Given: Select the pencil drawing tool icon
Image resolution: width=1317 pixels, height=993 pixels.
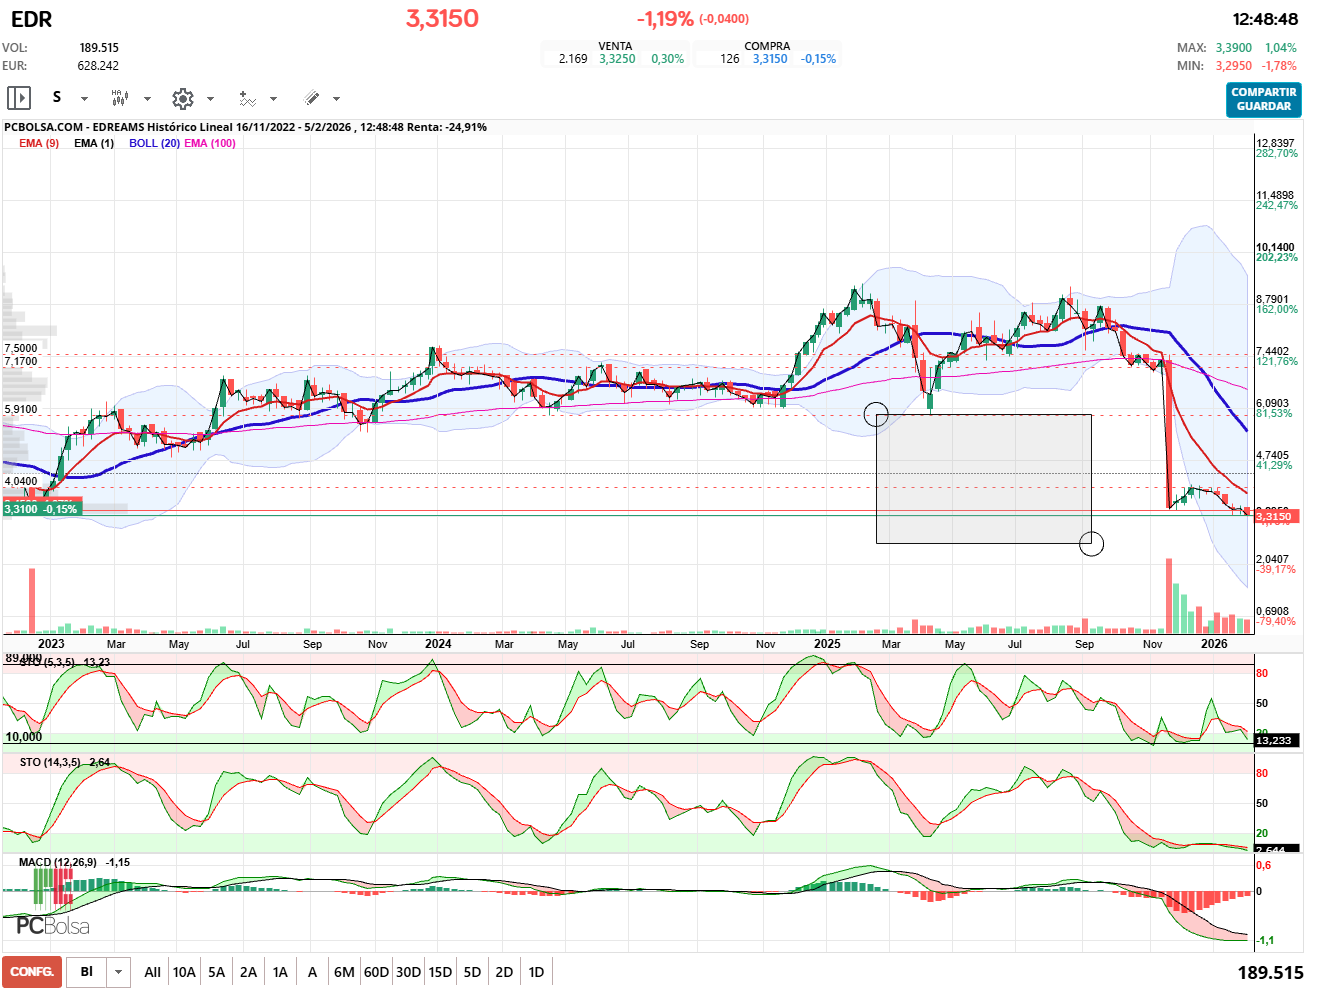Looking at the screenshot, I should click(311, 98).
